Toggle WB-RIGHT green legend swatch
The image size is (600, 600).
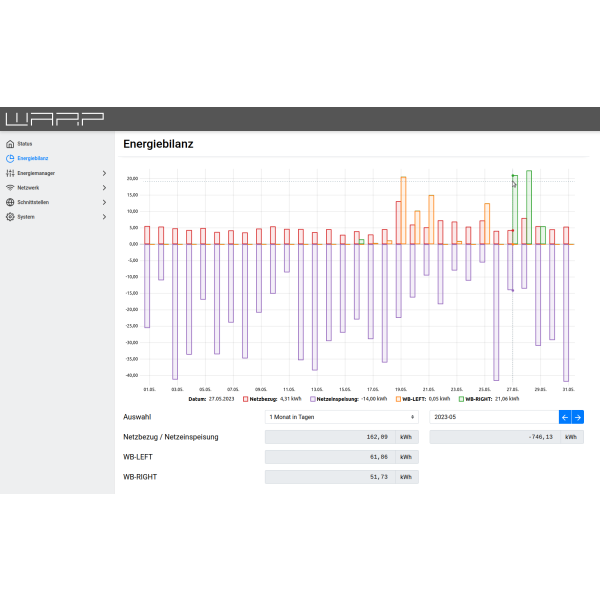click(461, 399)
